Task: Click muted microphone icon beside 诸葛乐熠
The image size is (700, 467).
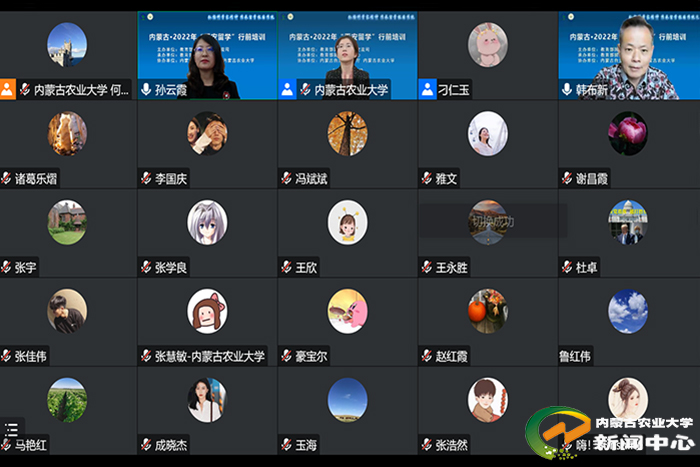Action: (6, 178)
